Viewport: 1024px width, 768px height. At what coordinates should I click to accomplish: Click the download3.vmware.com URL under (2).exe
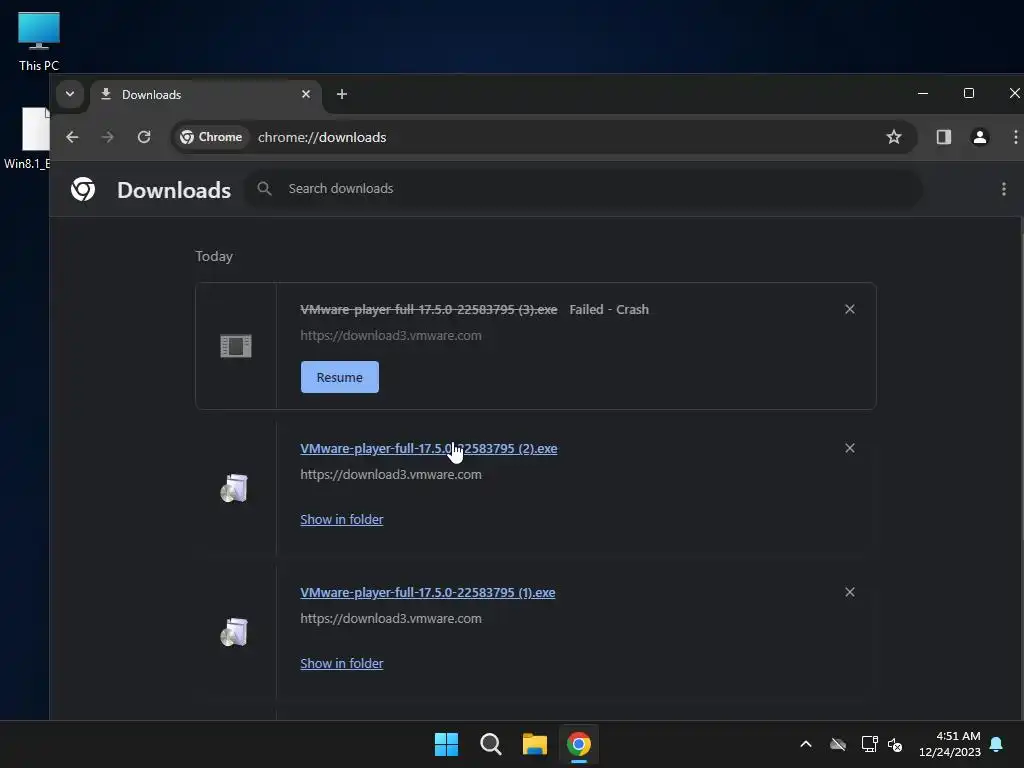click(391, 475)
